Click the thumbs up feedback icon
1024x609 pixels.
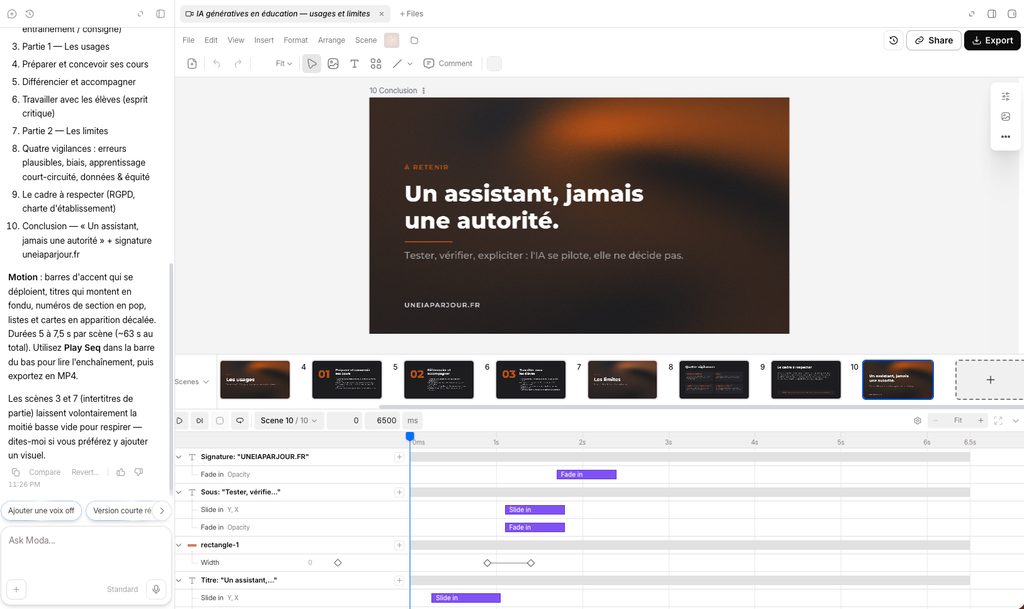(x=121, y=472)
